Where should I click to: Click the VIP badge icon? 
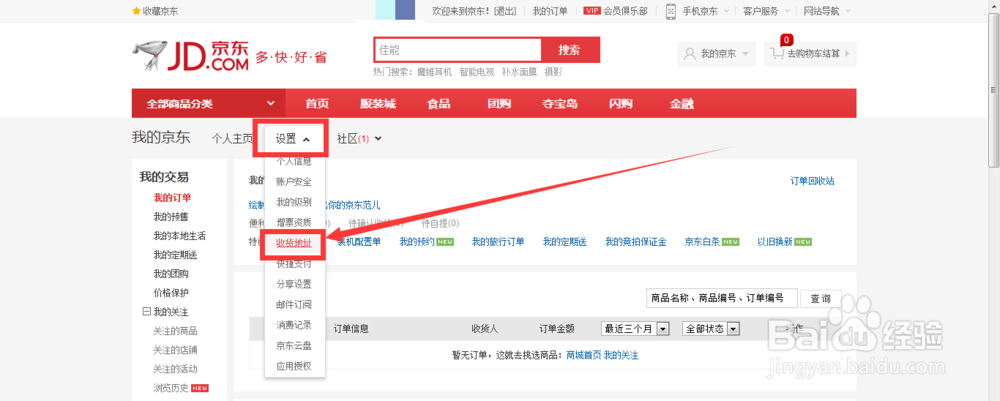click(591, 11)
